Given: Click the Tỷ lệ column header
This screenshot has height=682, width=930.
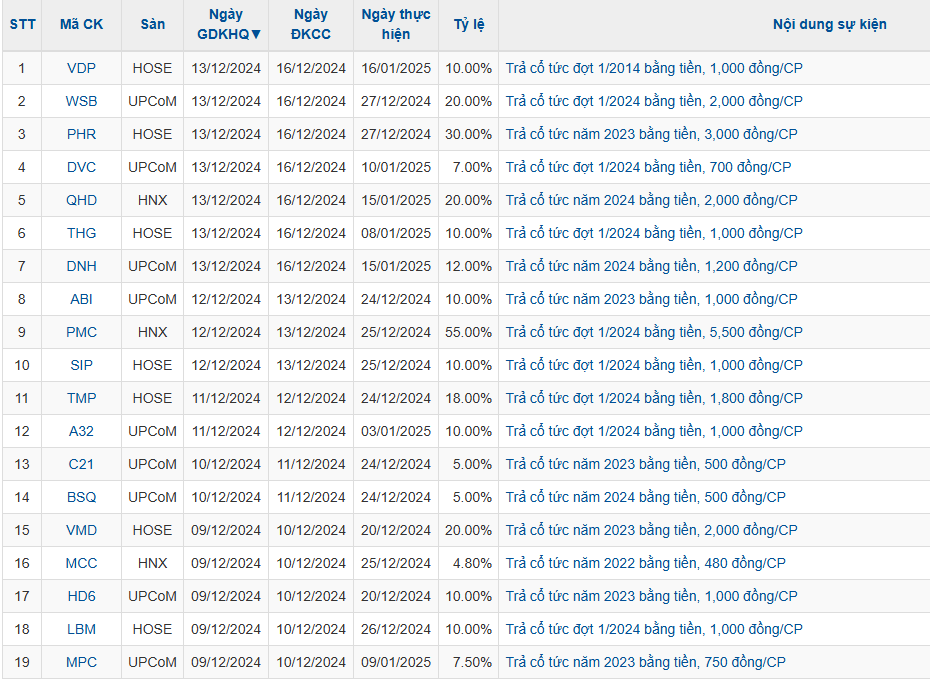Looking at the screenshot, I should (x=468, y=25).
